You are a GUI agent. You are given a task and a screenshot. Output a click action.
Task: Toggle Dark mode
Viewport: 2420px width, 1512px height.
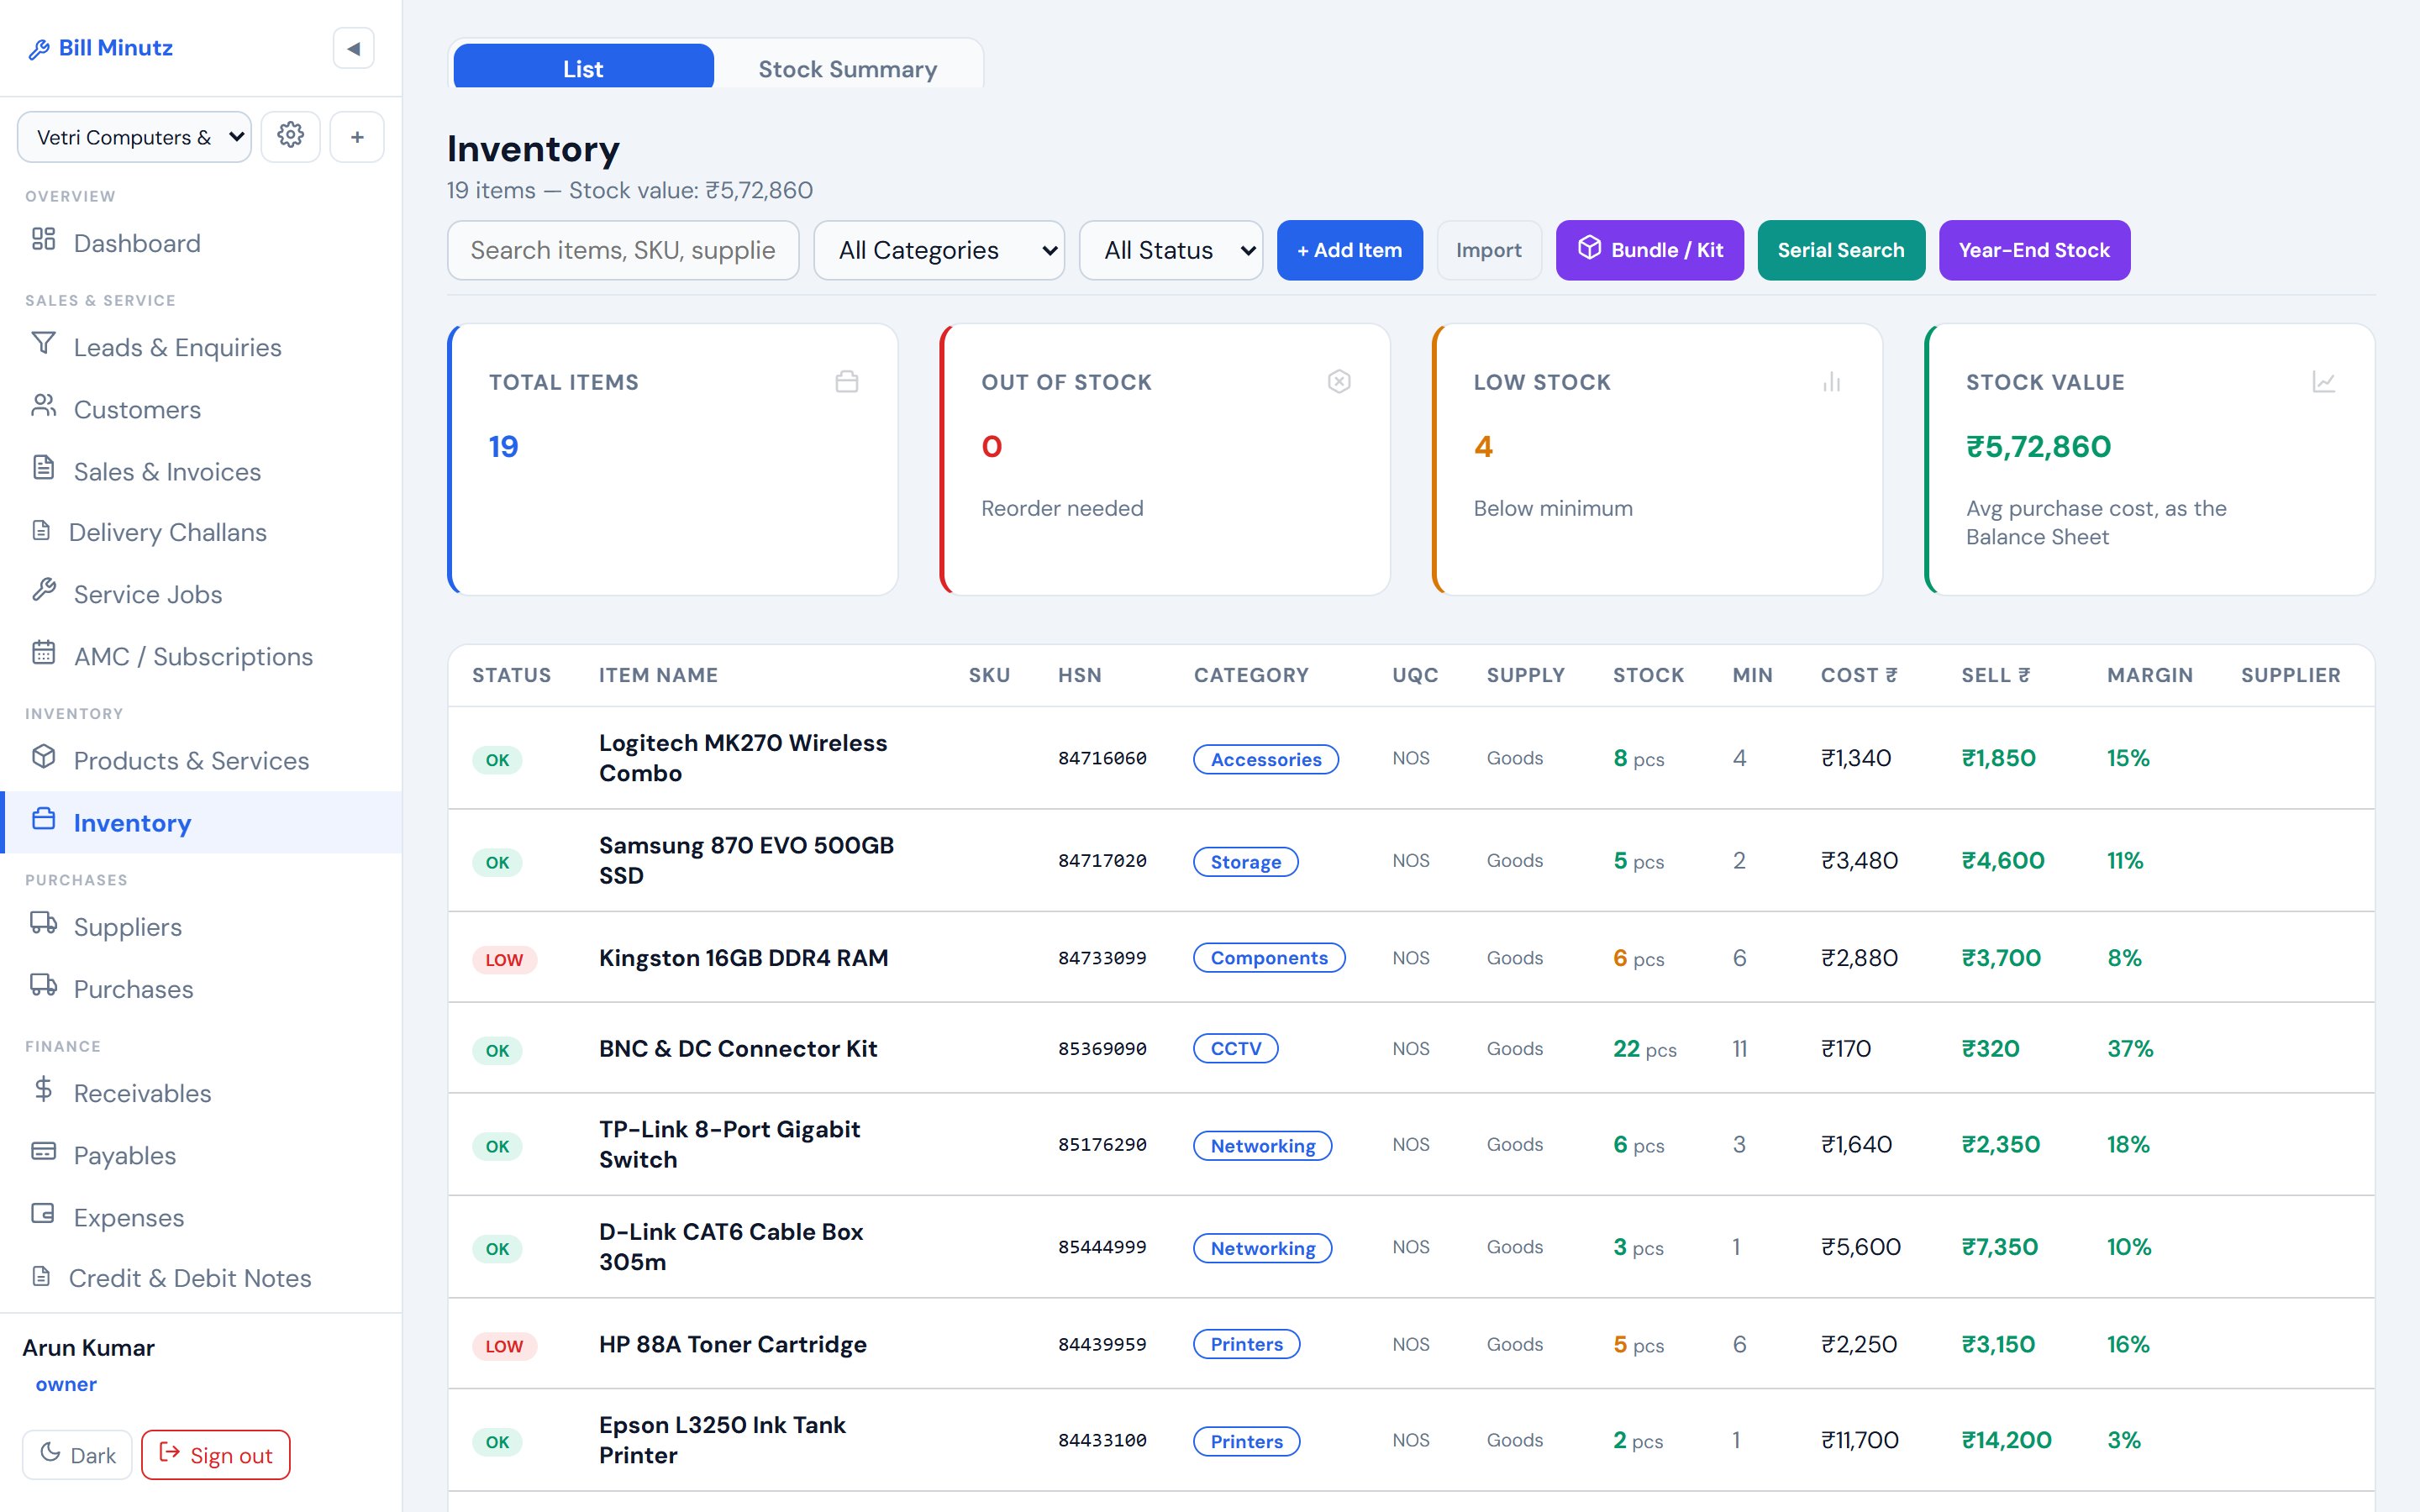(78, 1455)
